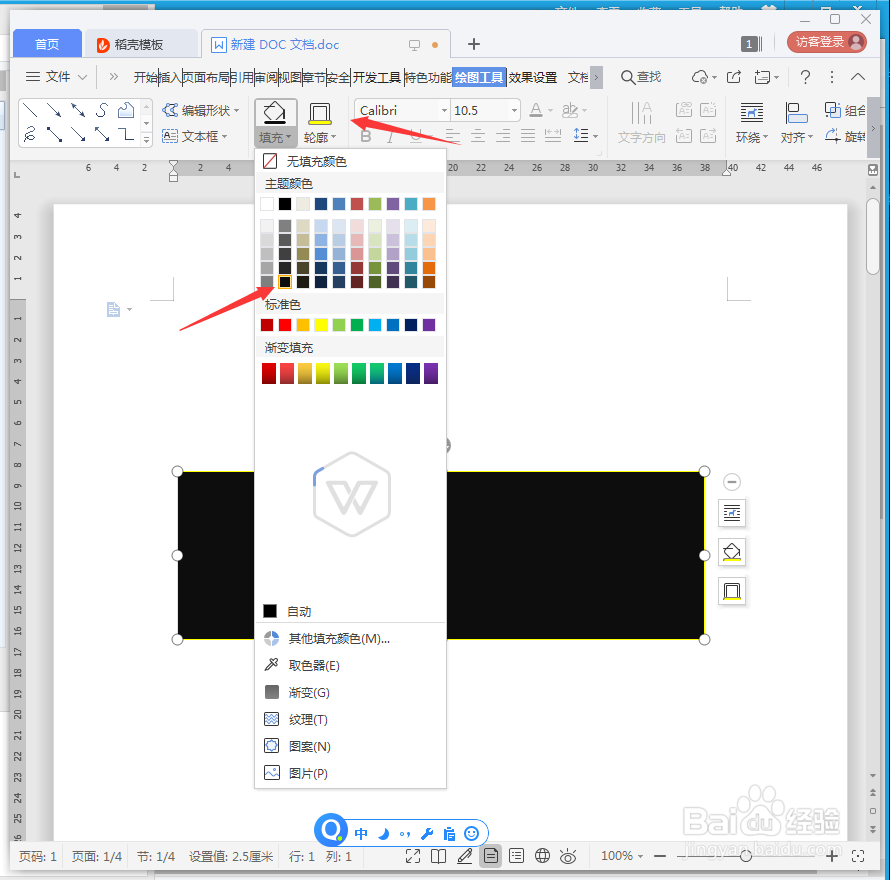Click the outline view list icon
The image size is (890, 880).
[516, 856]
